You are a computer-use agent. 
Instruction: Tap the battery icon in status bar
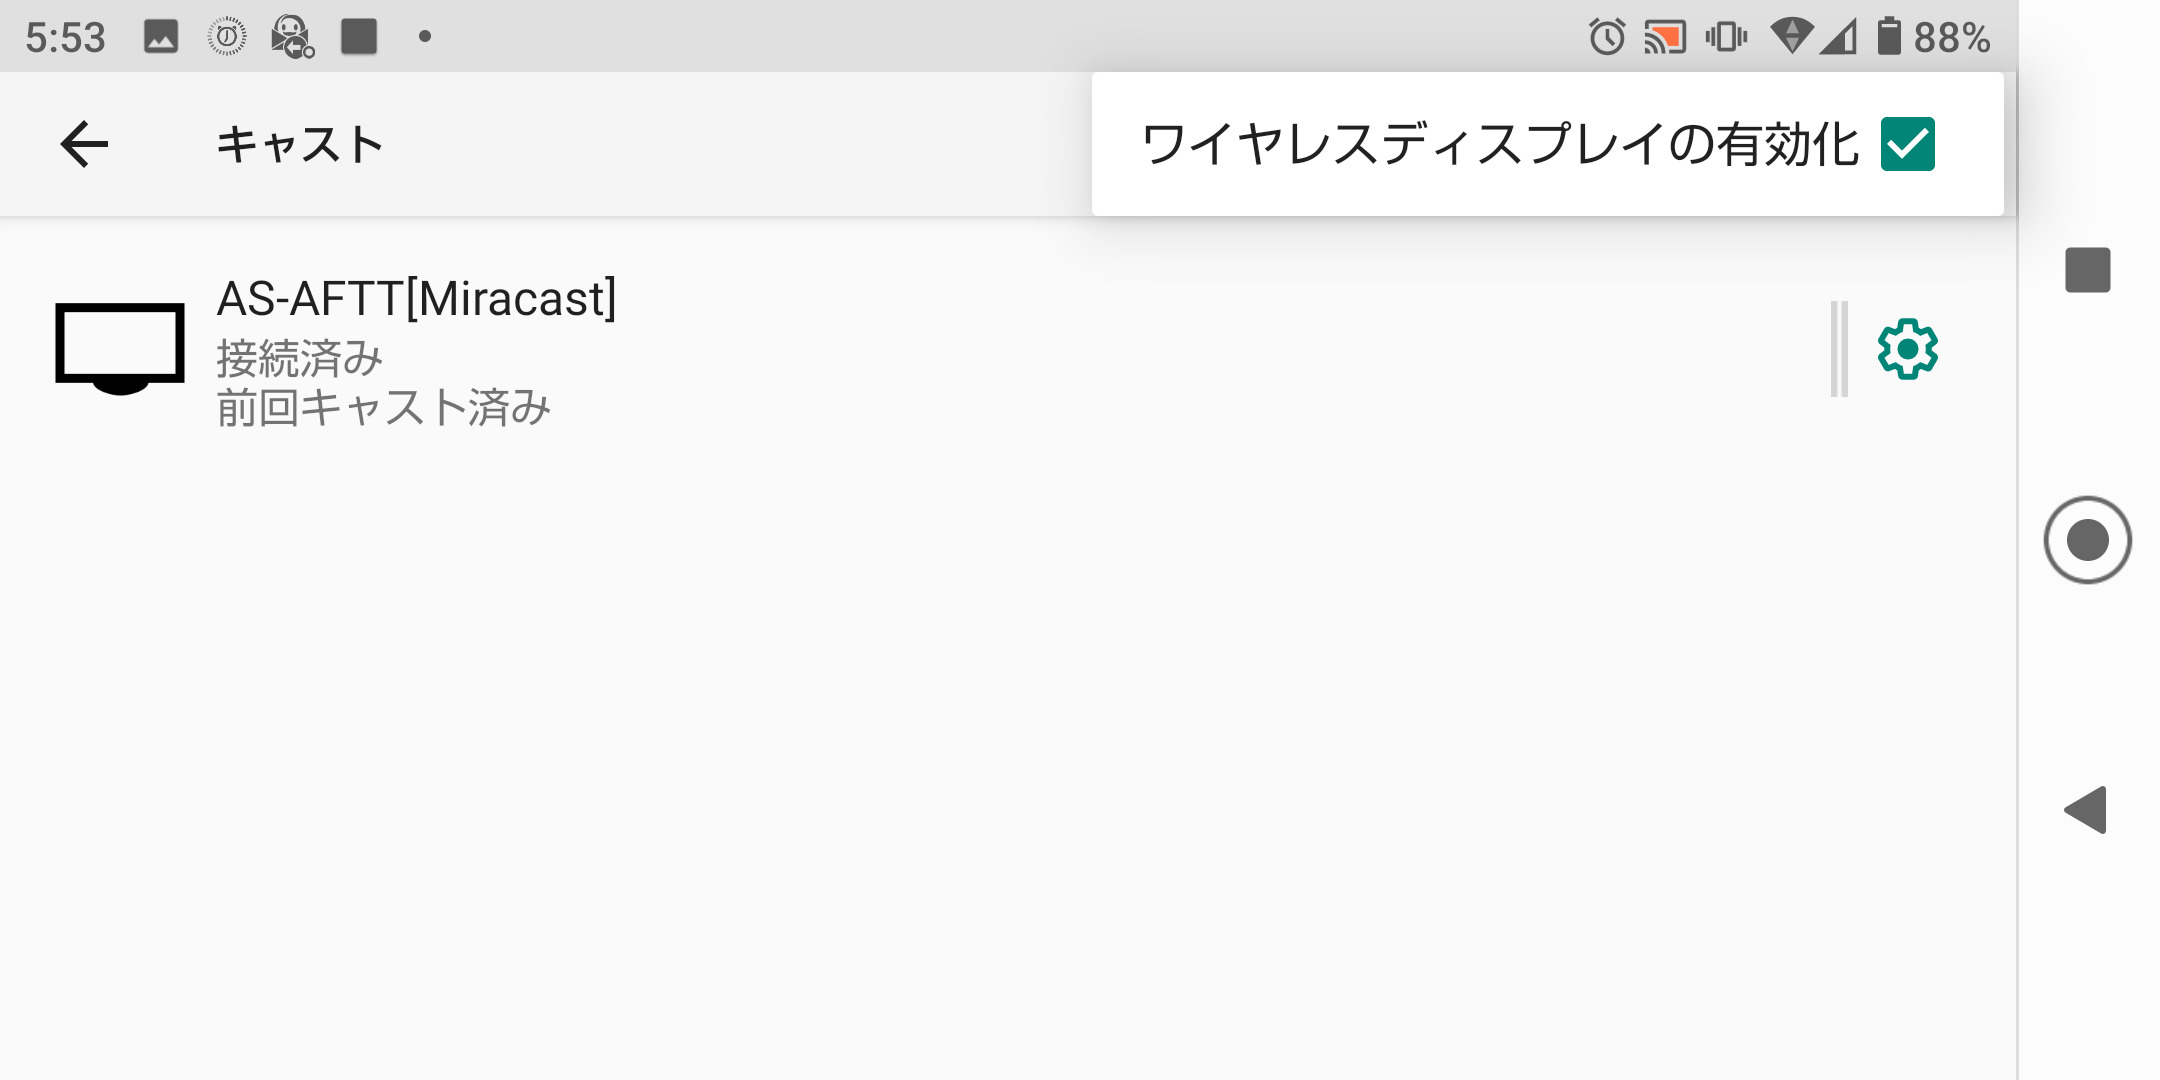(1888, 37)
